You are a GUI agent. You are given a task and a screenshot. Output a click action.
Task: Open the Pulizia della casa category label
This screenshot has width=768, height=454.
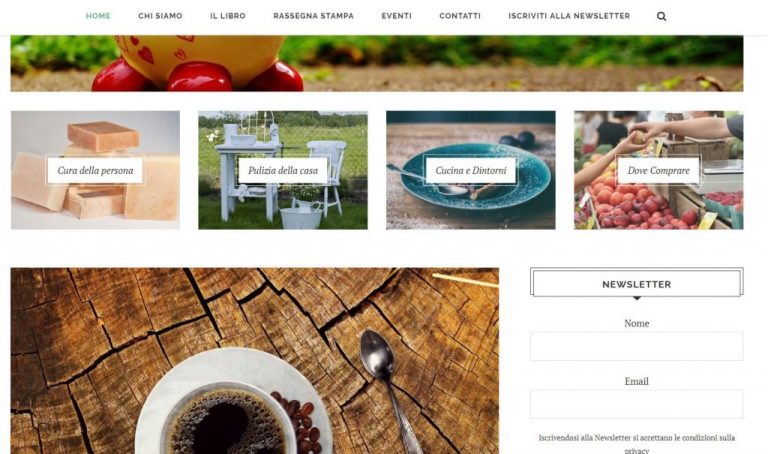pyautogui.click(x=283, y=170)
